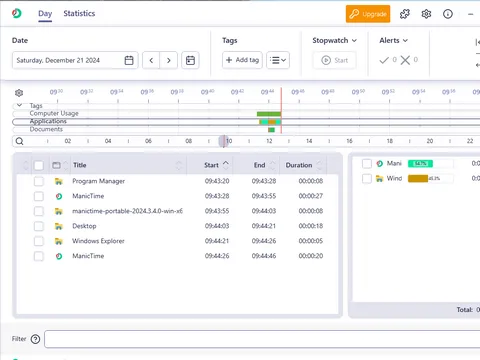Screen dimensions: 480x360
Task: Open settings gear in the top bar
Action: click(x=426, y=14)
